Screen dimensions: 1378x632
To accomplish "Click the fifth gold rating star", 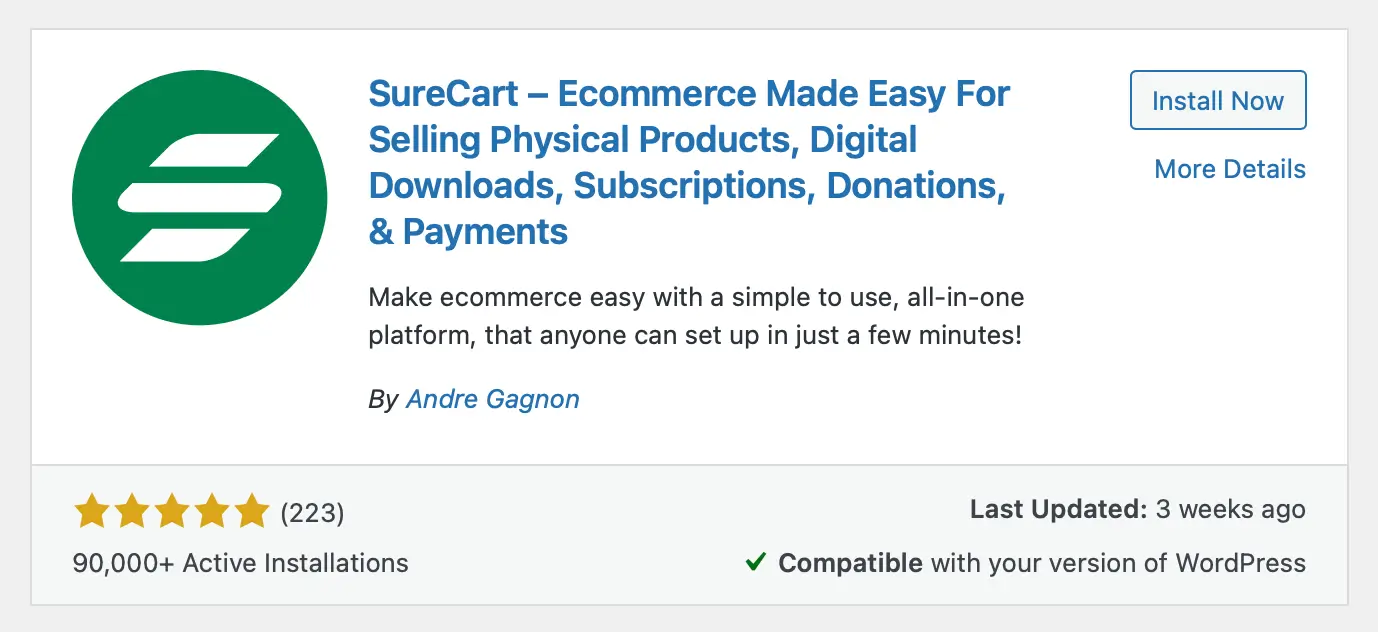I will click(x=251, y=511).
